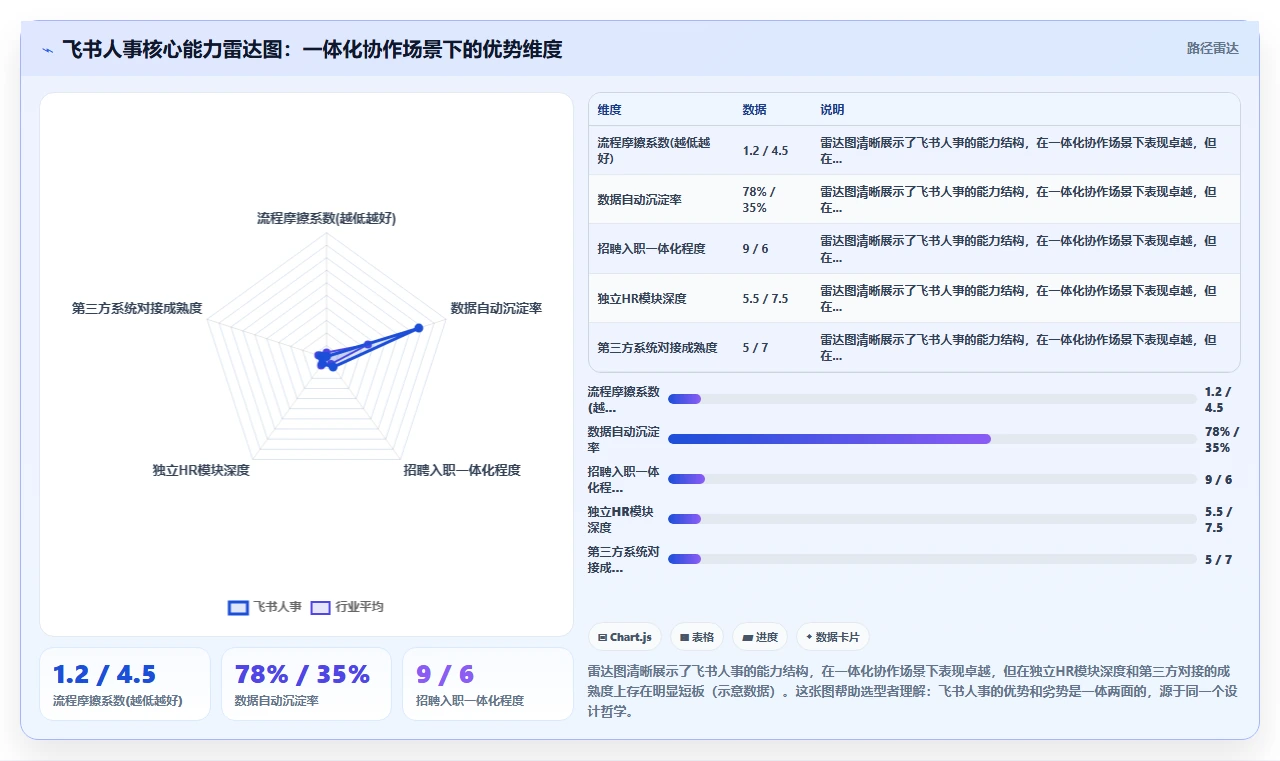Viewport: 1280px width, 761px height.
Task: Select the 数据自动沉淀率 table row
Action: (x=914, y=199)
